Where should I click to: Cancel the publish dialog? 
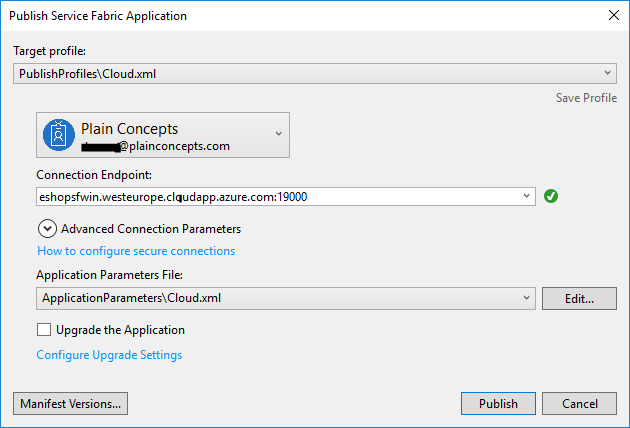(580, 404)
